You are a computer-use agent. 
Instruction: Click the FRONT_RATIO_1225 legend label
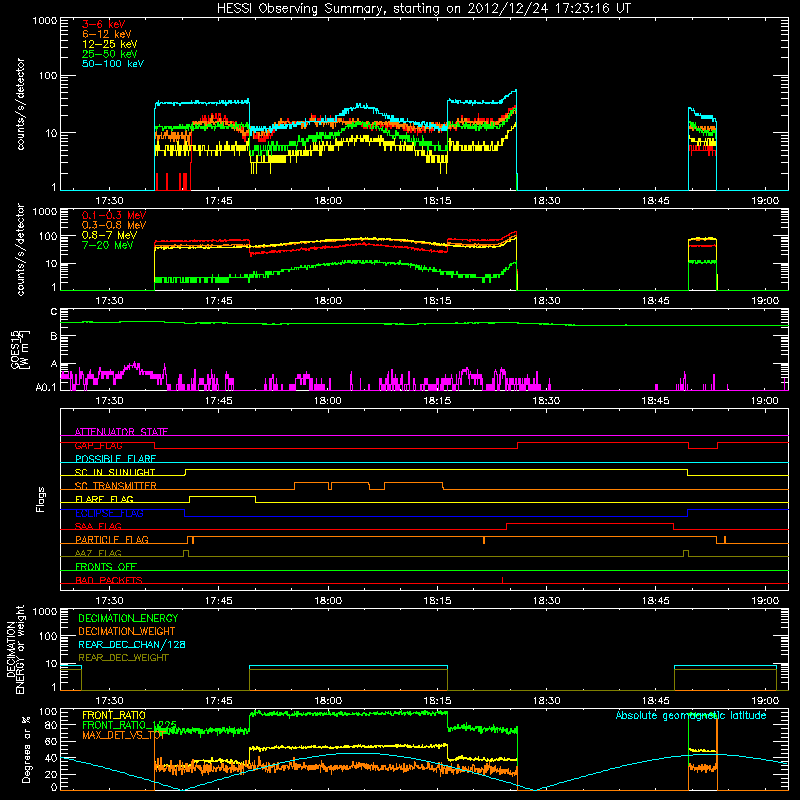click(x=129, y=725)
